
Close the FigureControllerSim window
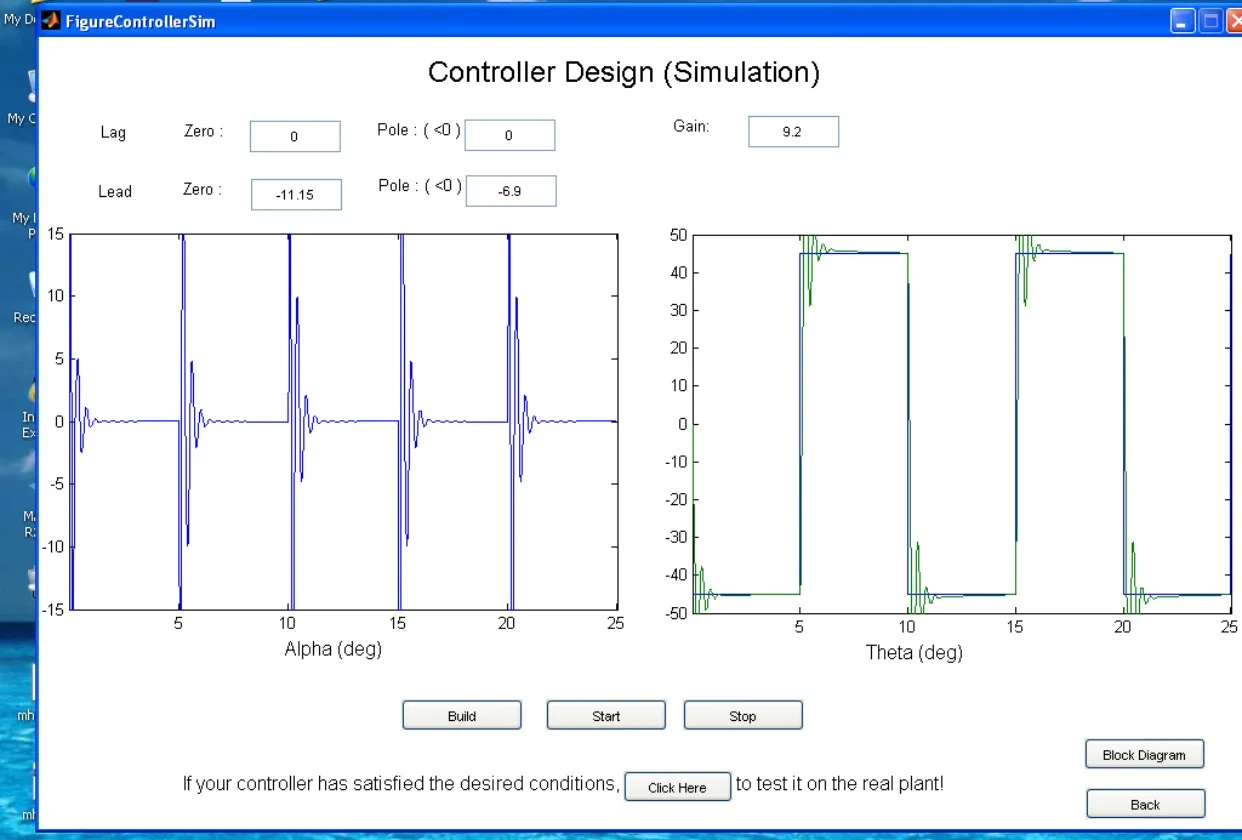[1234, 21]
